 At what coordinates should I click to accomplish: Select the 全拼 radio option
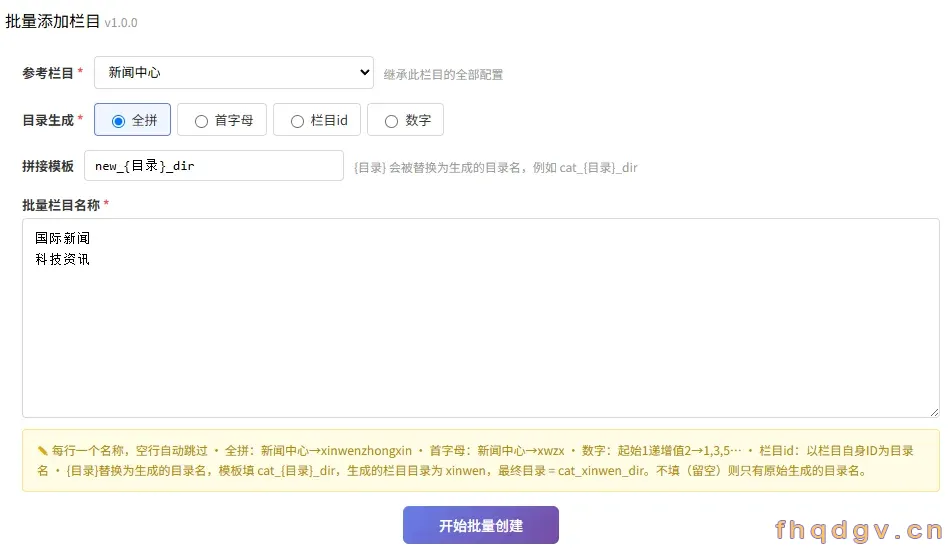[x=132, y=120]
